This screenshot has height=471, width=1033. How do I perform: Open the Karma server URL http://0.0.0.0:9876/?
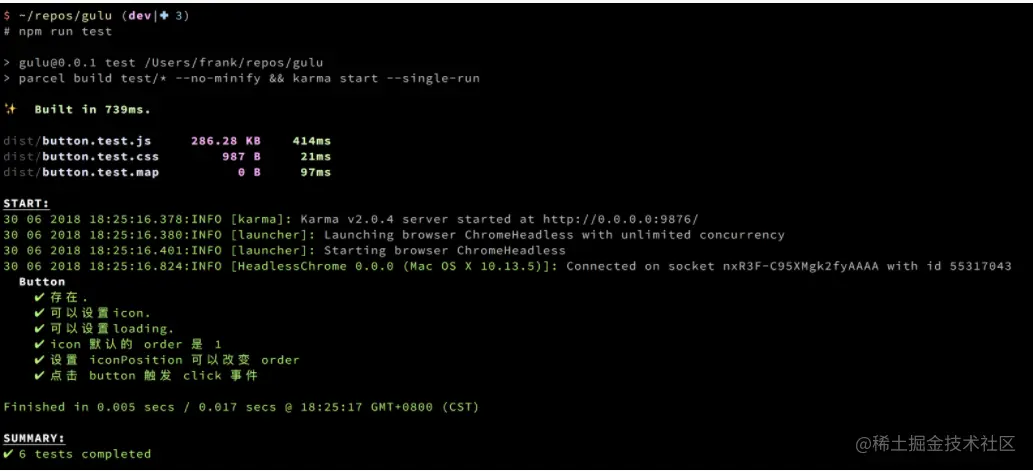point(620,219)
